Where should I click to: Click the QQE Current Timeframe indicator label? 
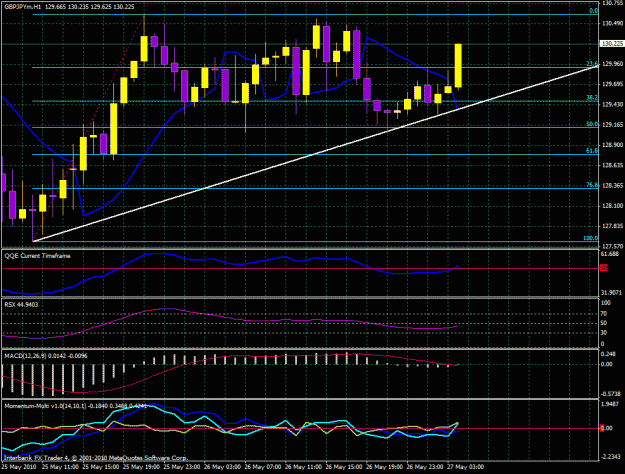(x=37, y=256)
